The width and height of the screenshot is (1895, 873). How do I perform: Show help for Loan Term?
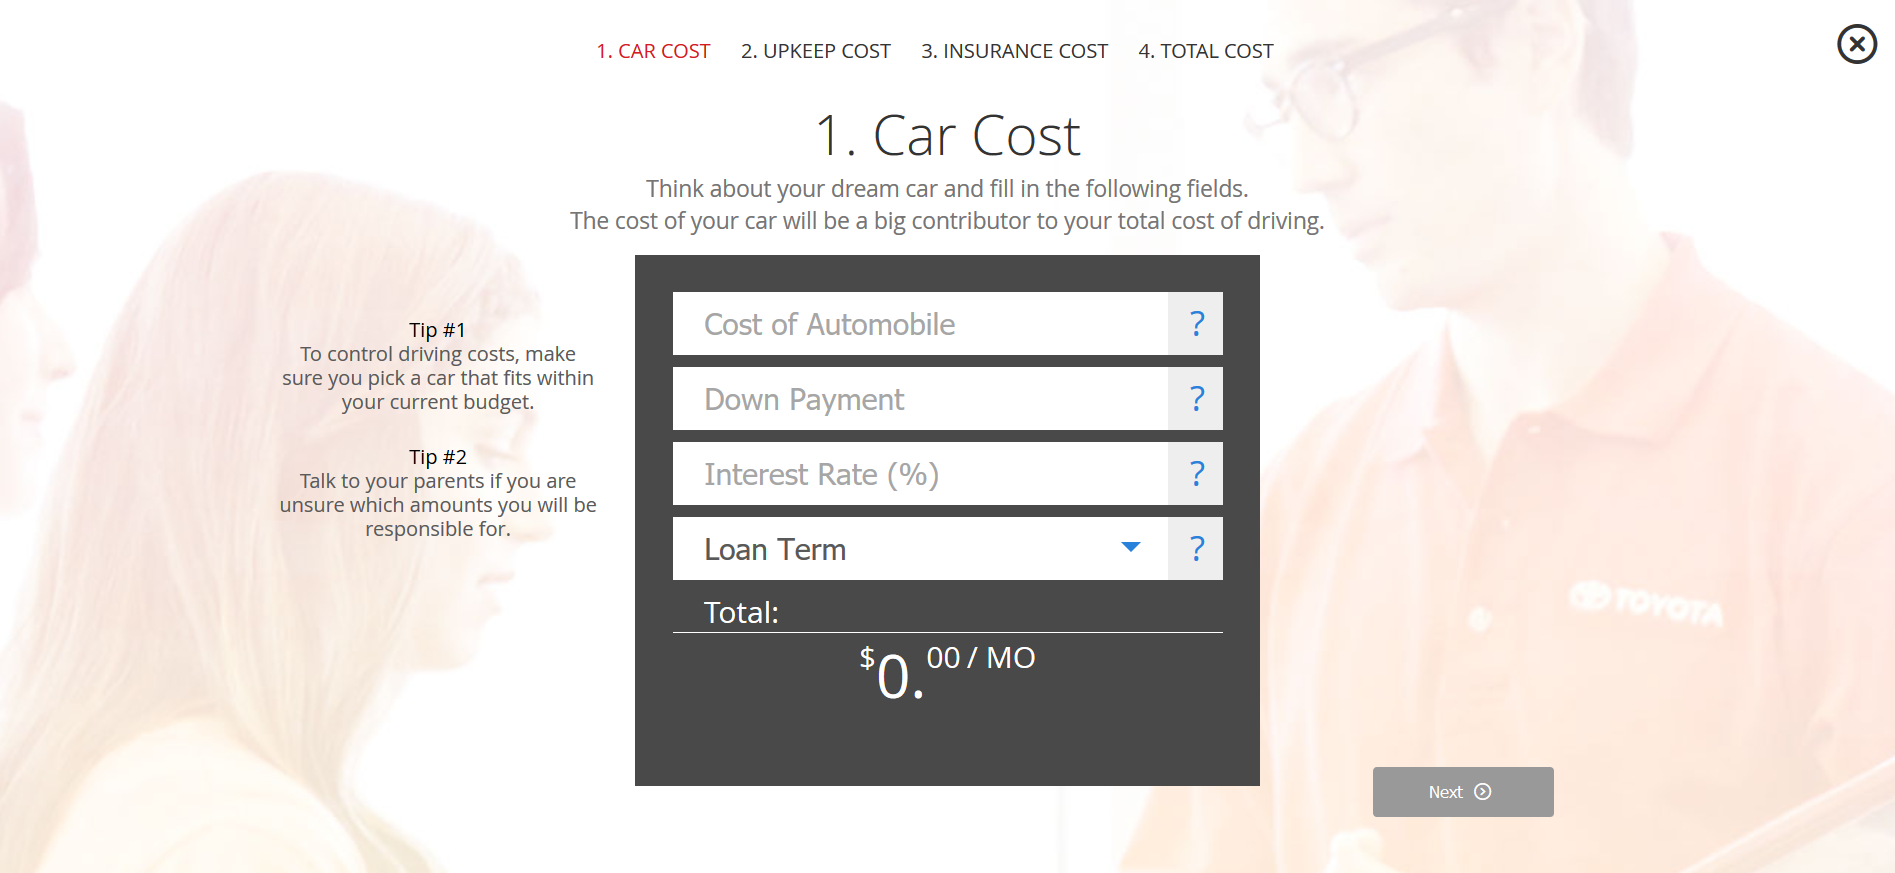pyautogui.click(x=1196, y=548)
